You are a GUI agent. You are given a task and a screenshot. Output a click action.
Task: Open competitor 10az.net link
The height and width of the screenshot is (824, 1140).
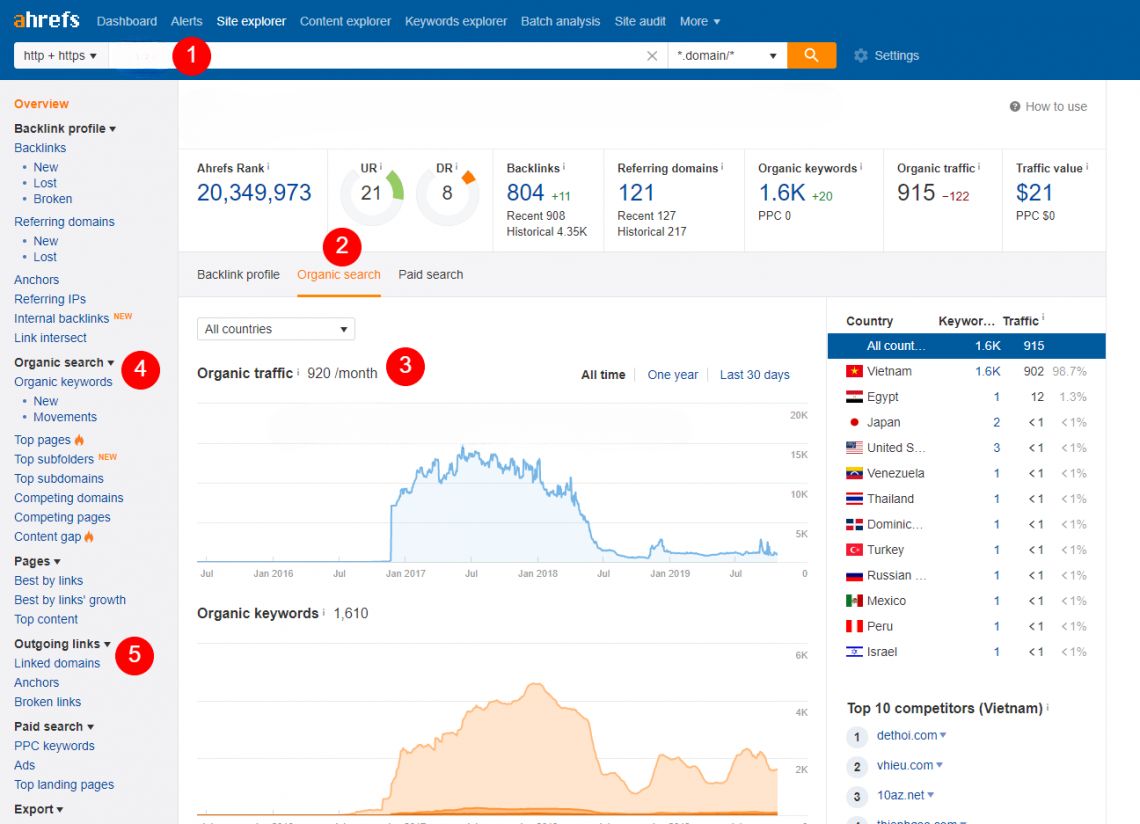(x=900, y=795)
